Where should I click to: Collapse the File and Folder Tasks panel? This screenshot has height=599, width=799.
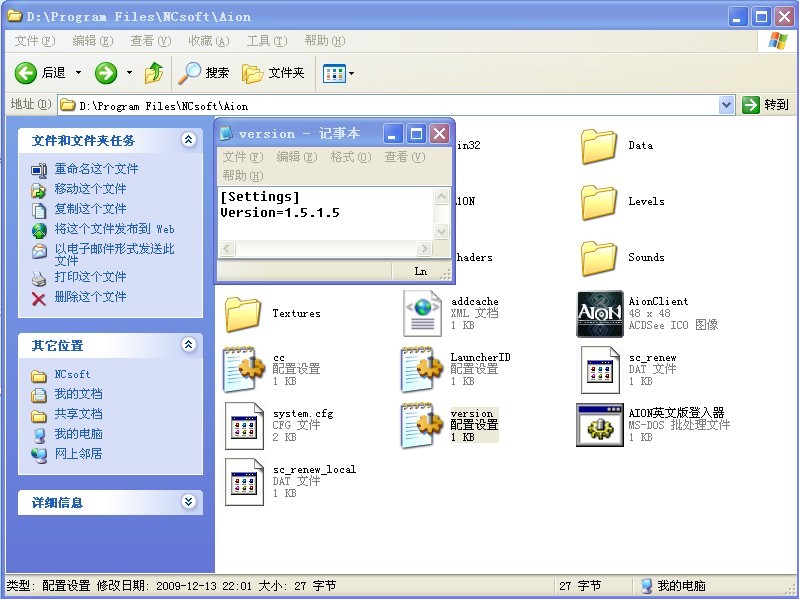188,141
